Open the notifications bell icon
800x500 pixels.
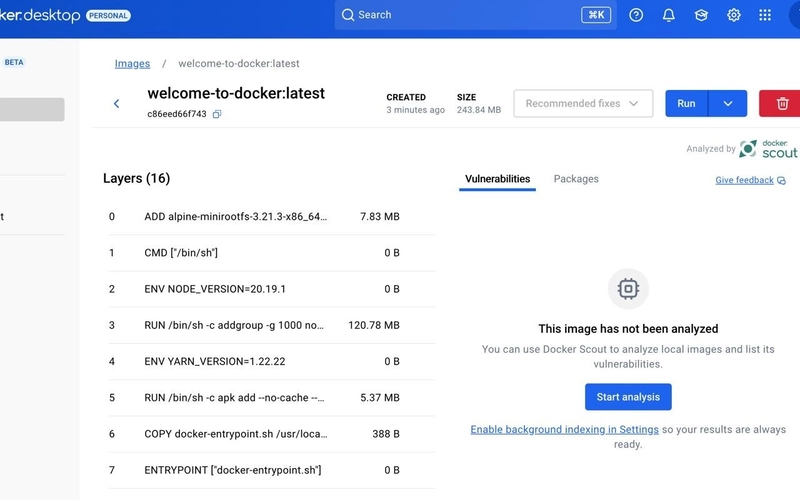click(668, 15)
